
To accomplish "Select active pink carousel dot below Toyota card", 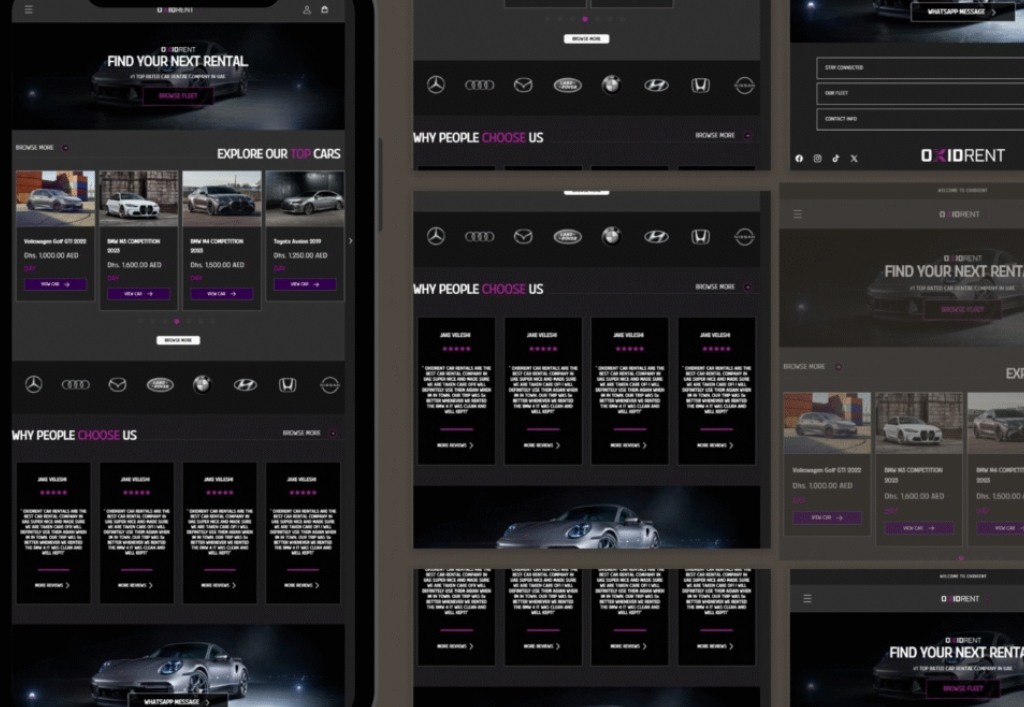I will [177, 322].
